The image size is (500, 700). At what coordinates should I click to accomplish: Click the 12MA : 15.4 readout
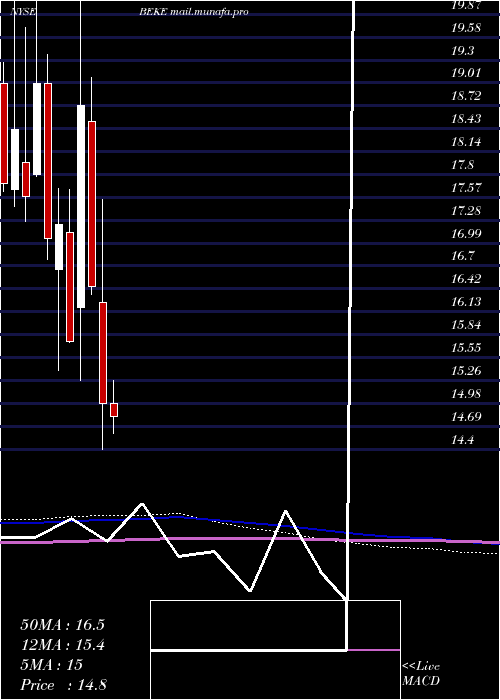point(62,645)
